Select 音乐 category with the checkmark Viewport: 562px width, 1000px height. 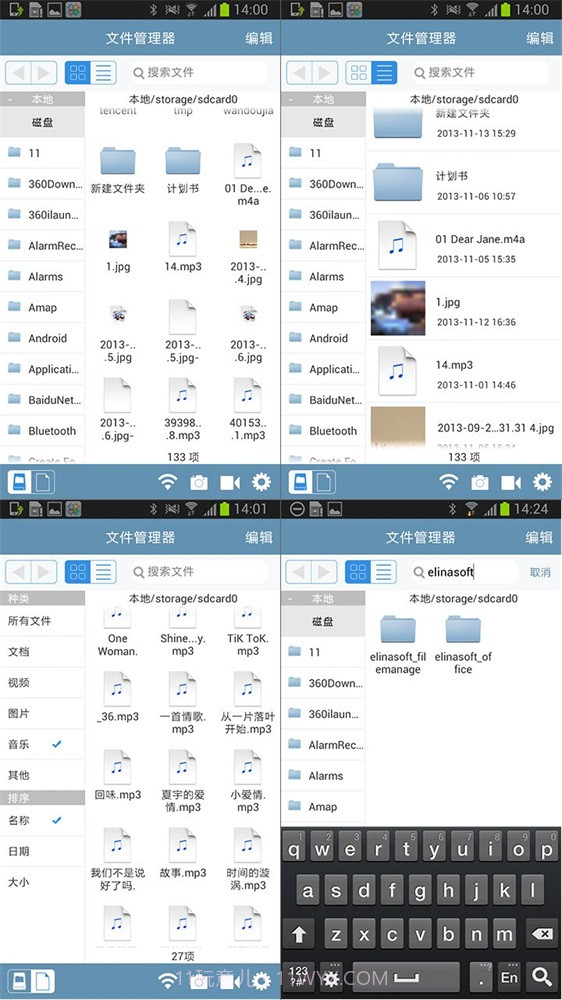42,744
